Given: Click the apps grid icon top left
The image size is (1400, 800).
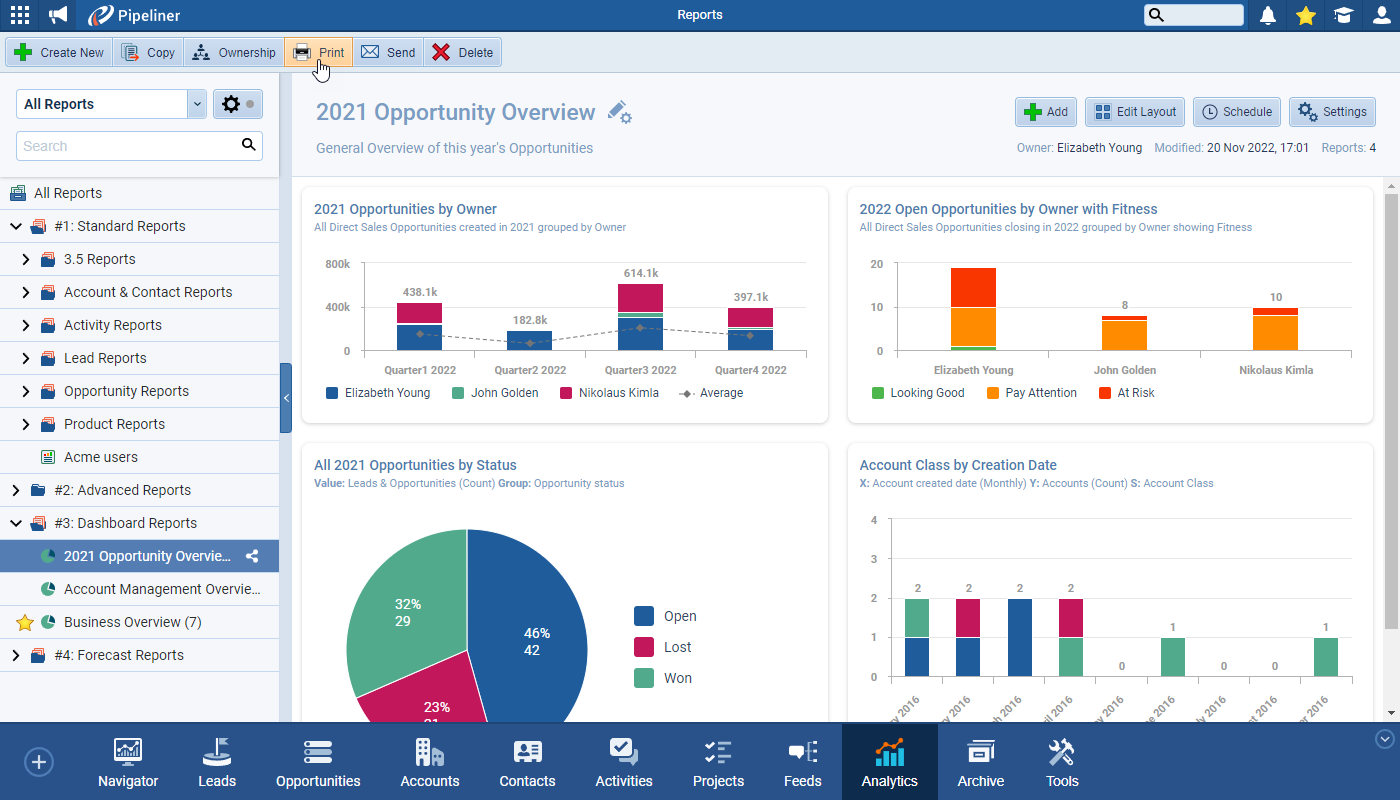Looking at the screenshot, I should pyautogui.click(x=19, y=15).
